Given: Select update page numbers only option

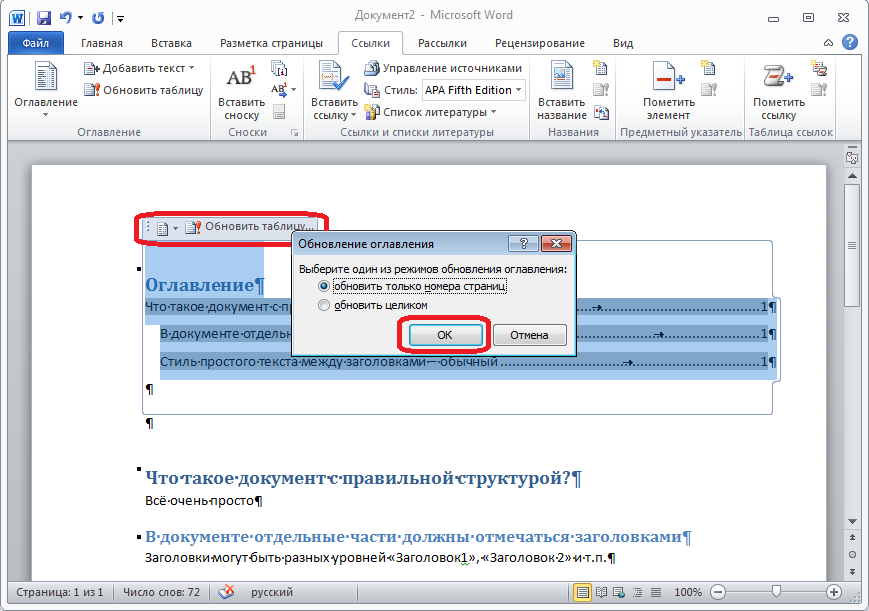Looking at the screenshot, I should coord(323,287).
